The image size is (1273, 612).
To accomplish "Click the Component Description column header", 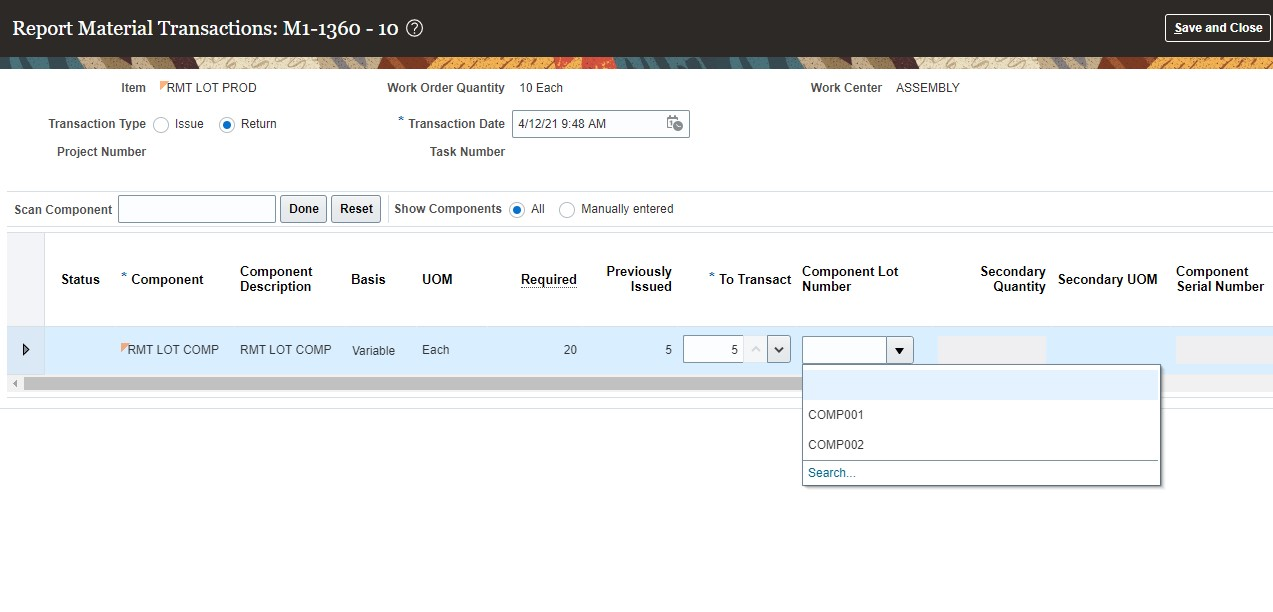I will click(276, 279).
